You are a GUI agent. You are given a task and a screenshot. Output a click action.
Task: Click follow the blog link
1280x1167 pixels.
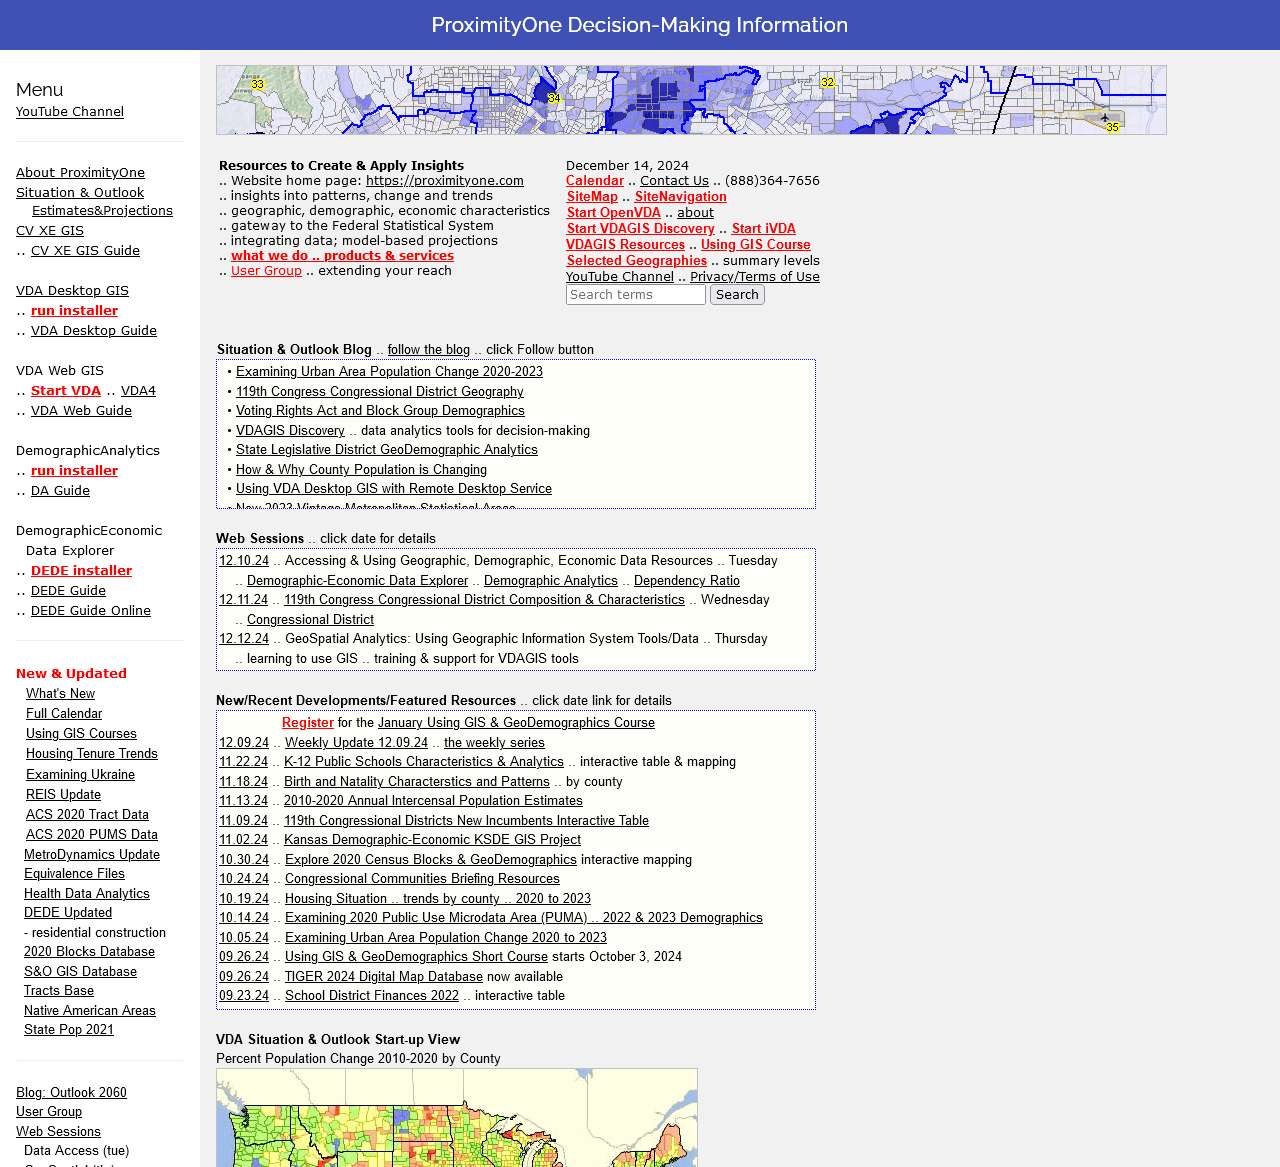[429, 350]
